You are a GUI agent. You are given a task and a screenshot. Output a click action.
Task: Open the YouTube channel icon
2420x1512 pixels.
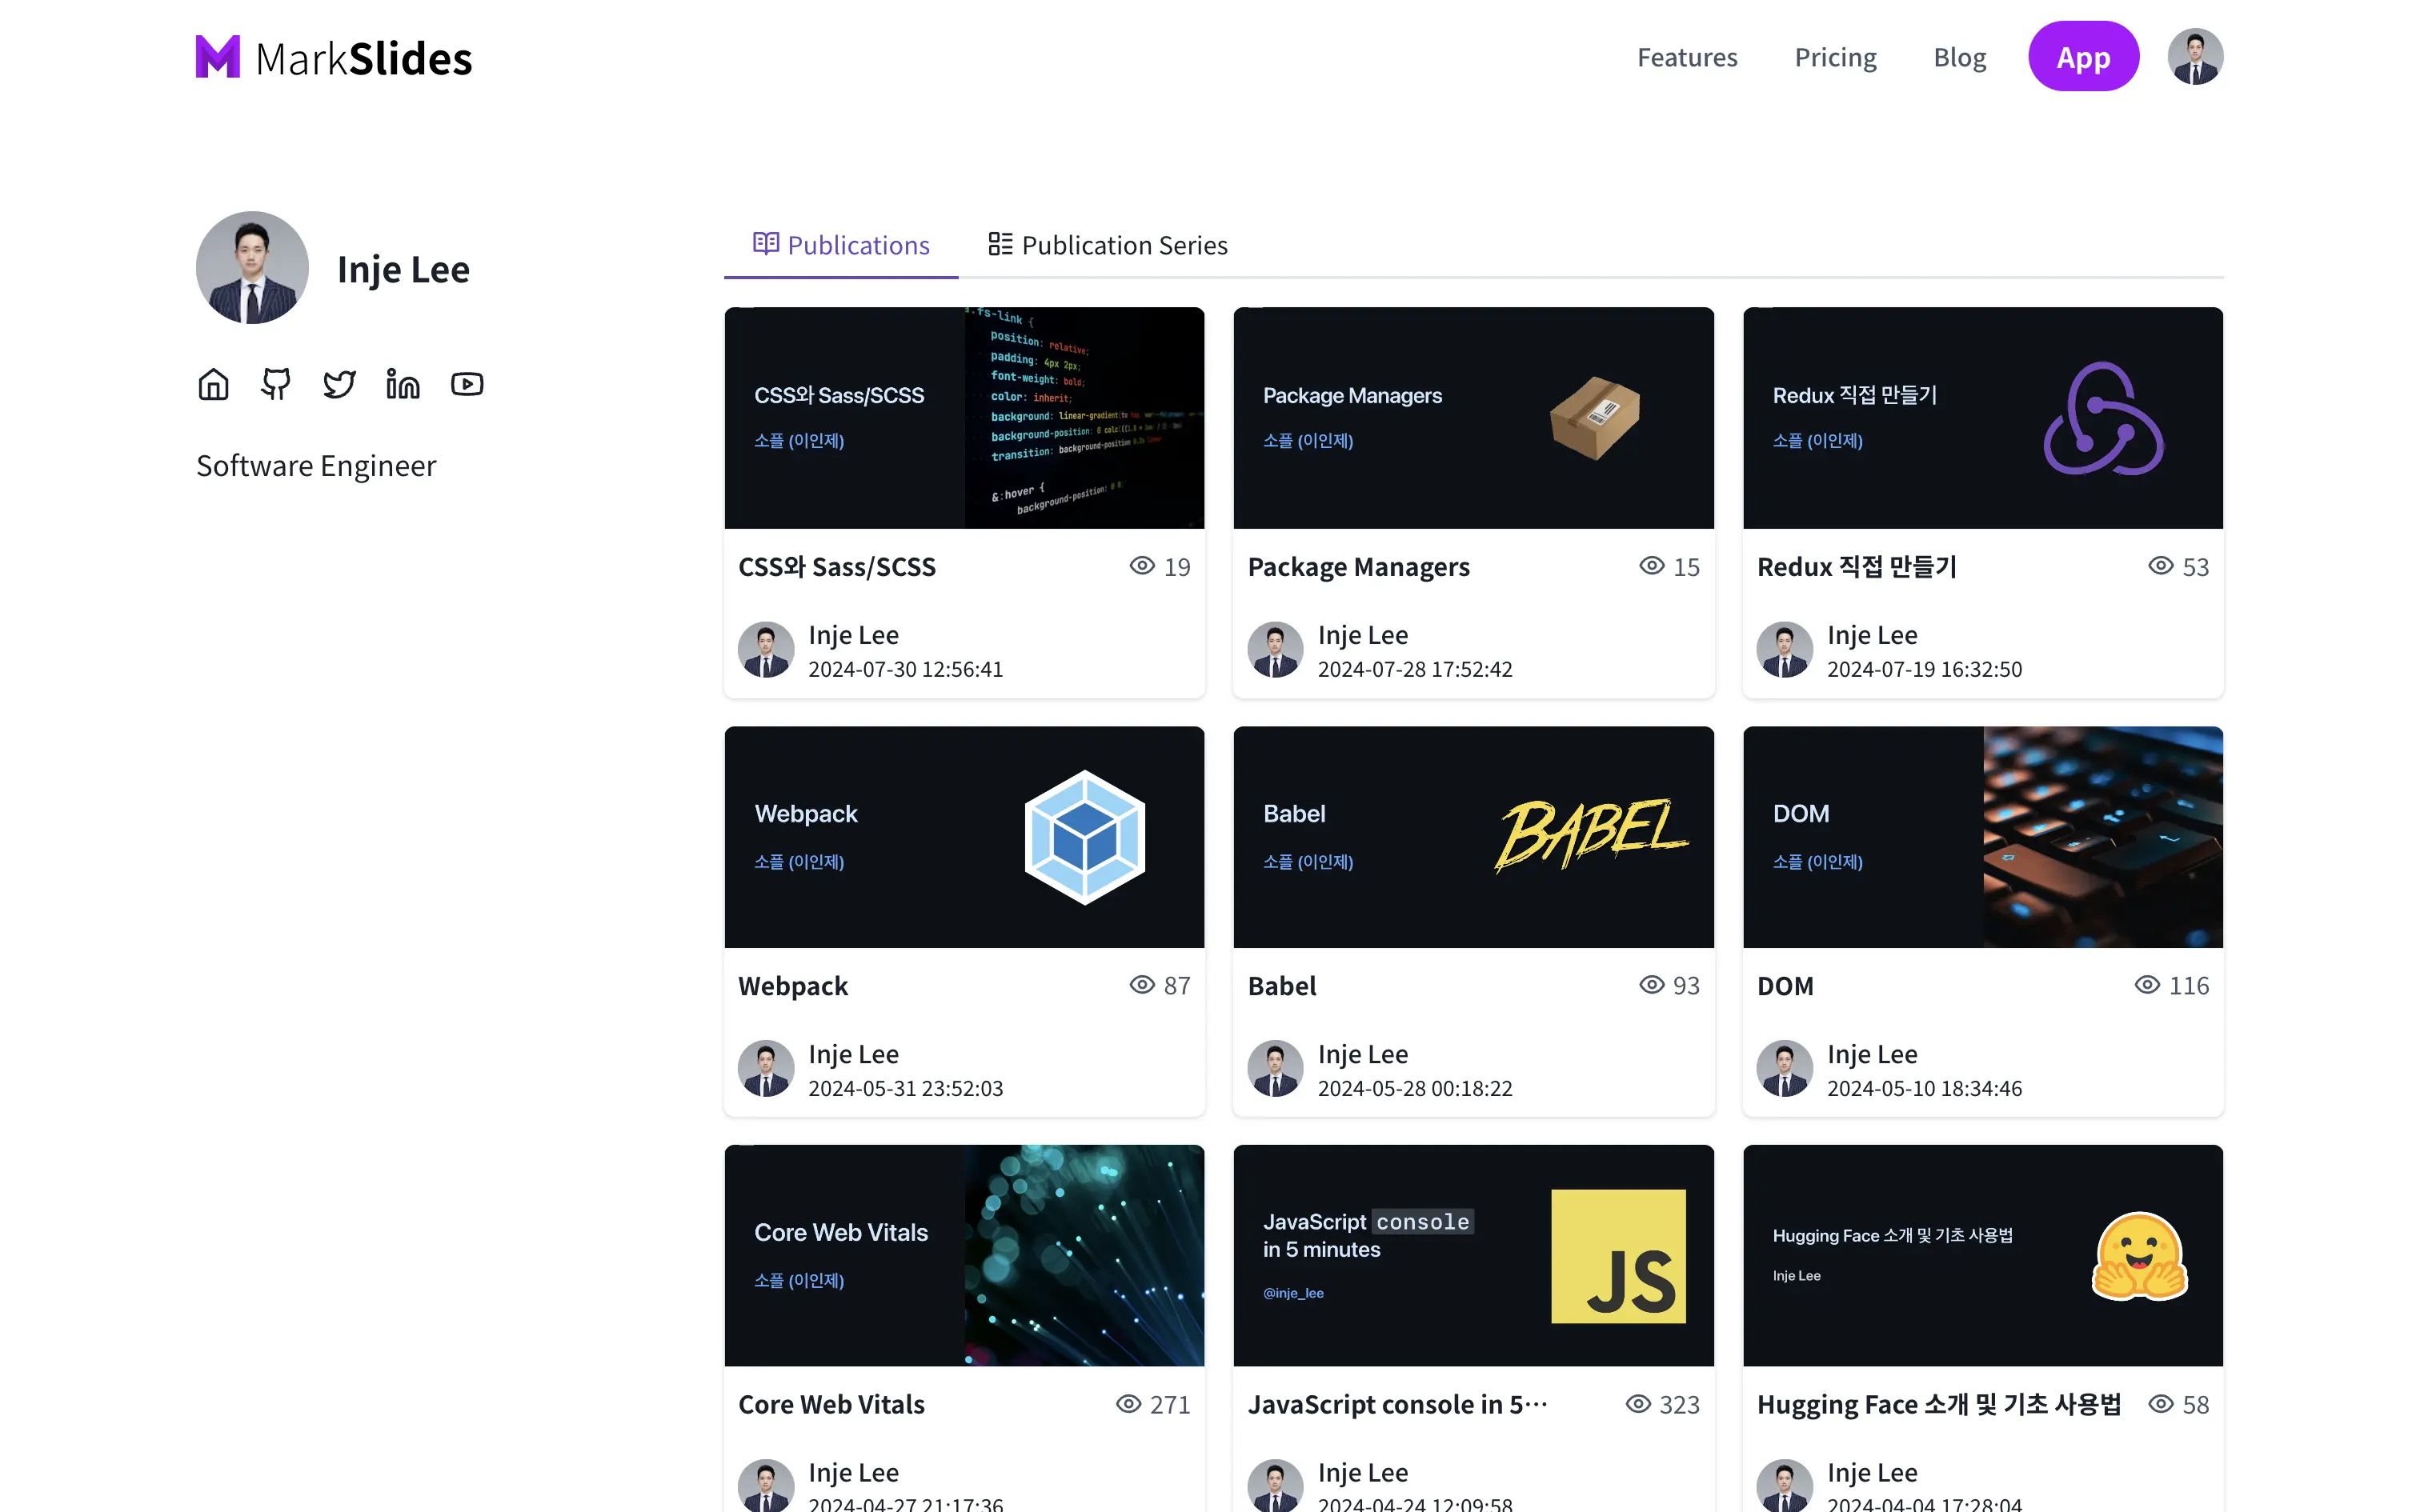click(x=467, y=384)
